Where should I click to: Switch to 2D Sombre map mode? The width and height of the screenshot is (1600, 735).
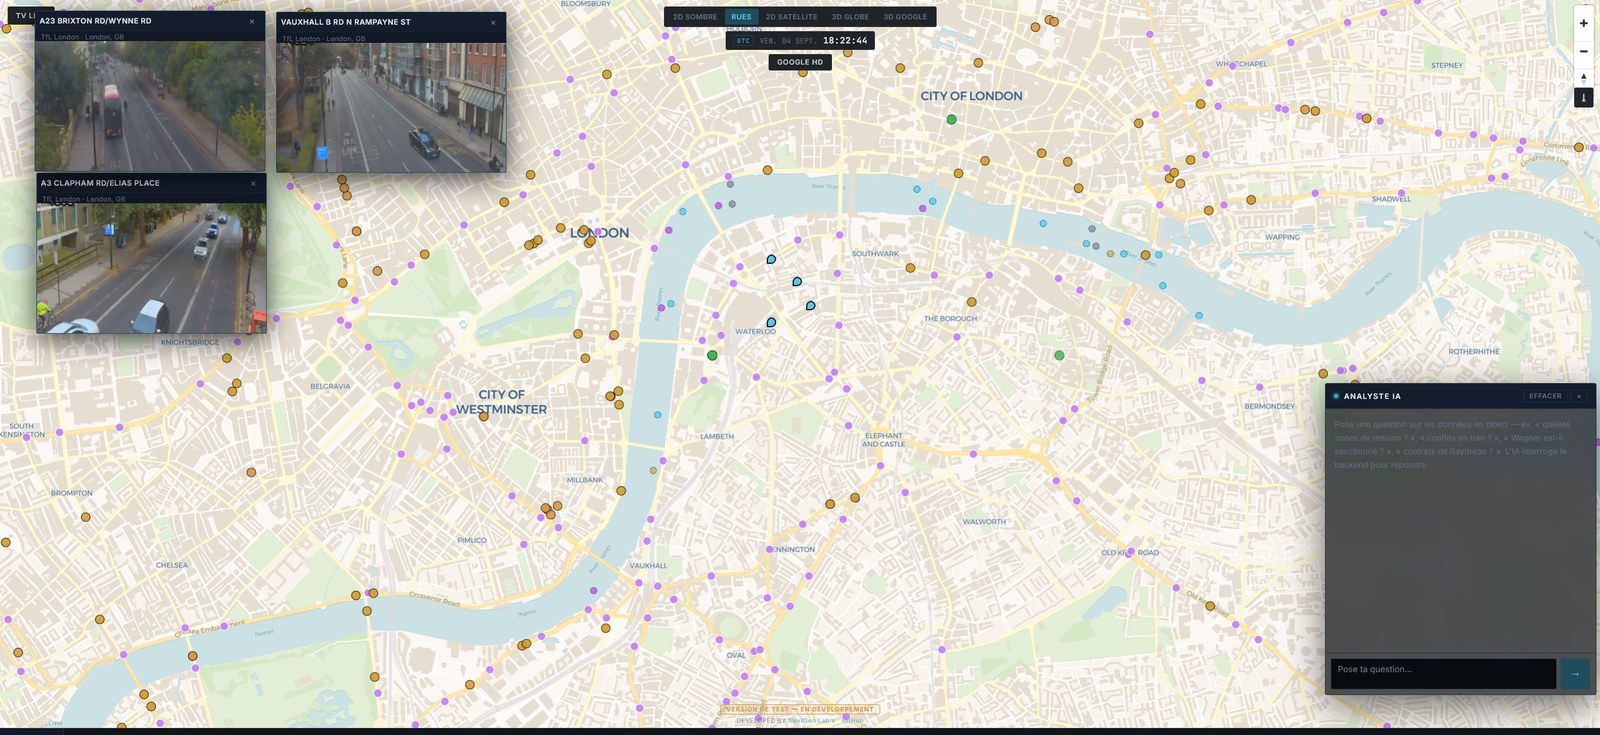tap(695, 17)
